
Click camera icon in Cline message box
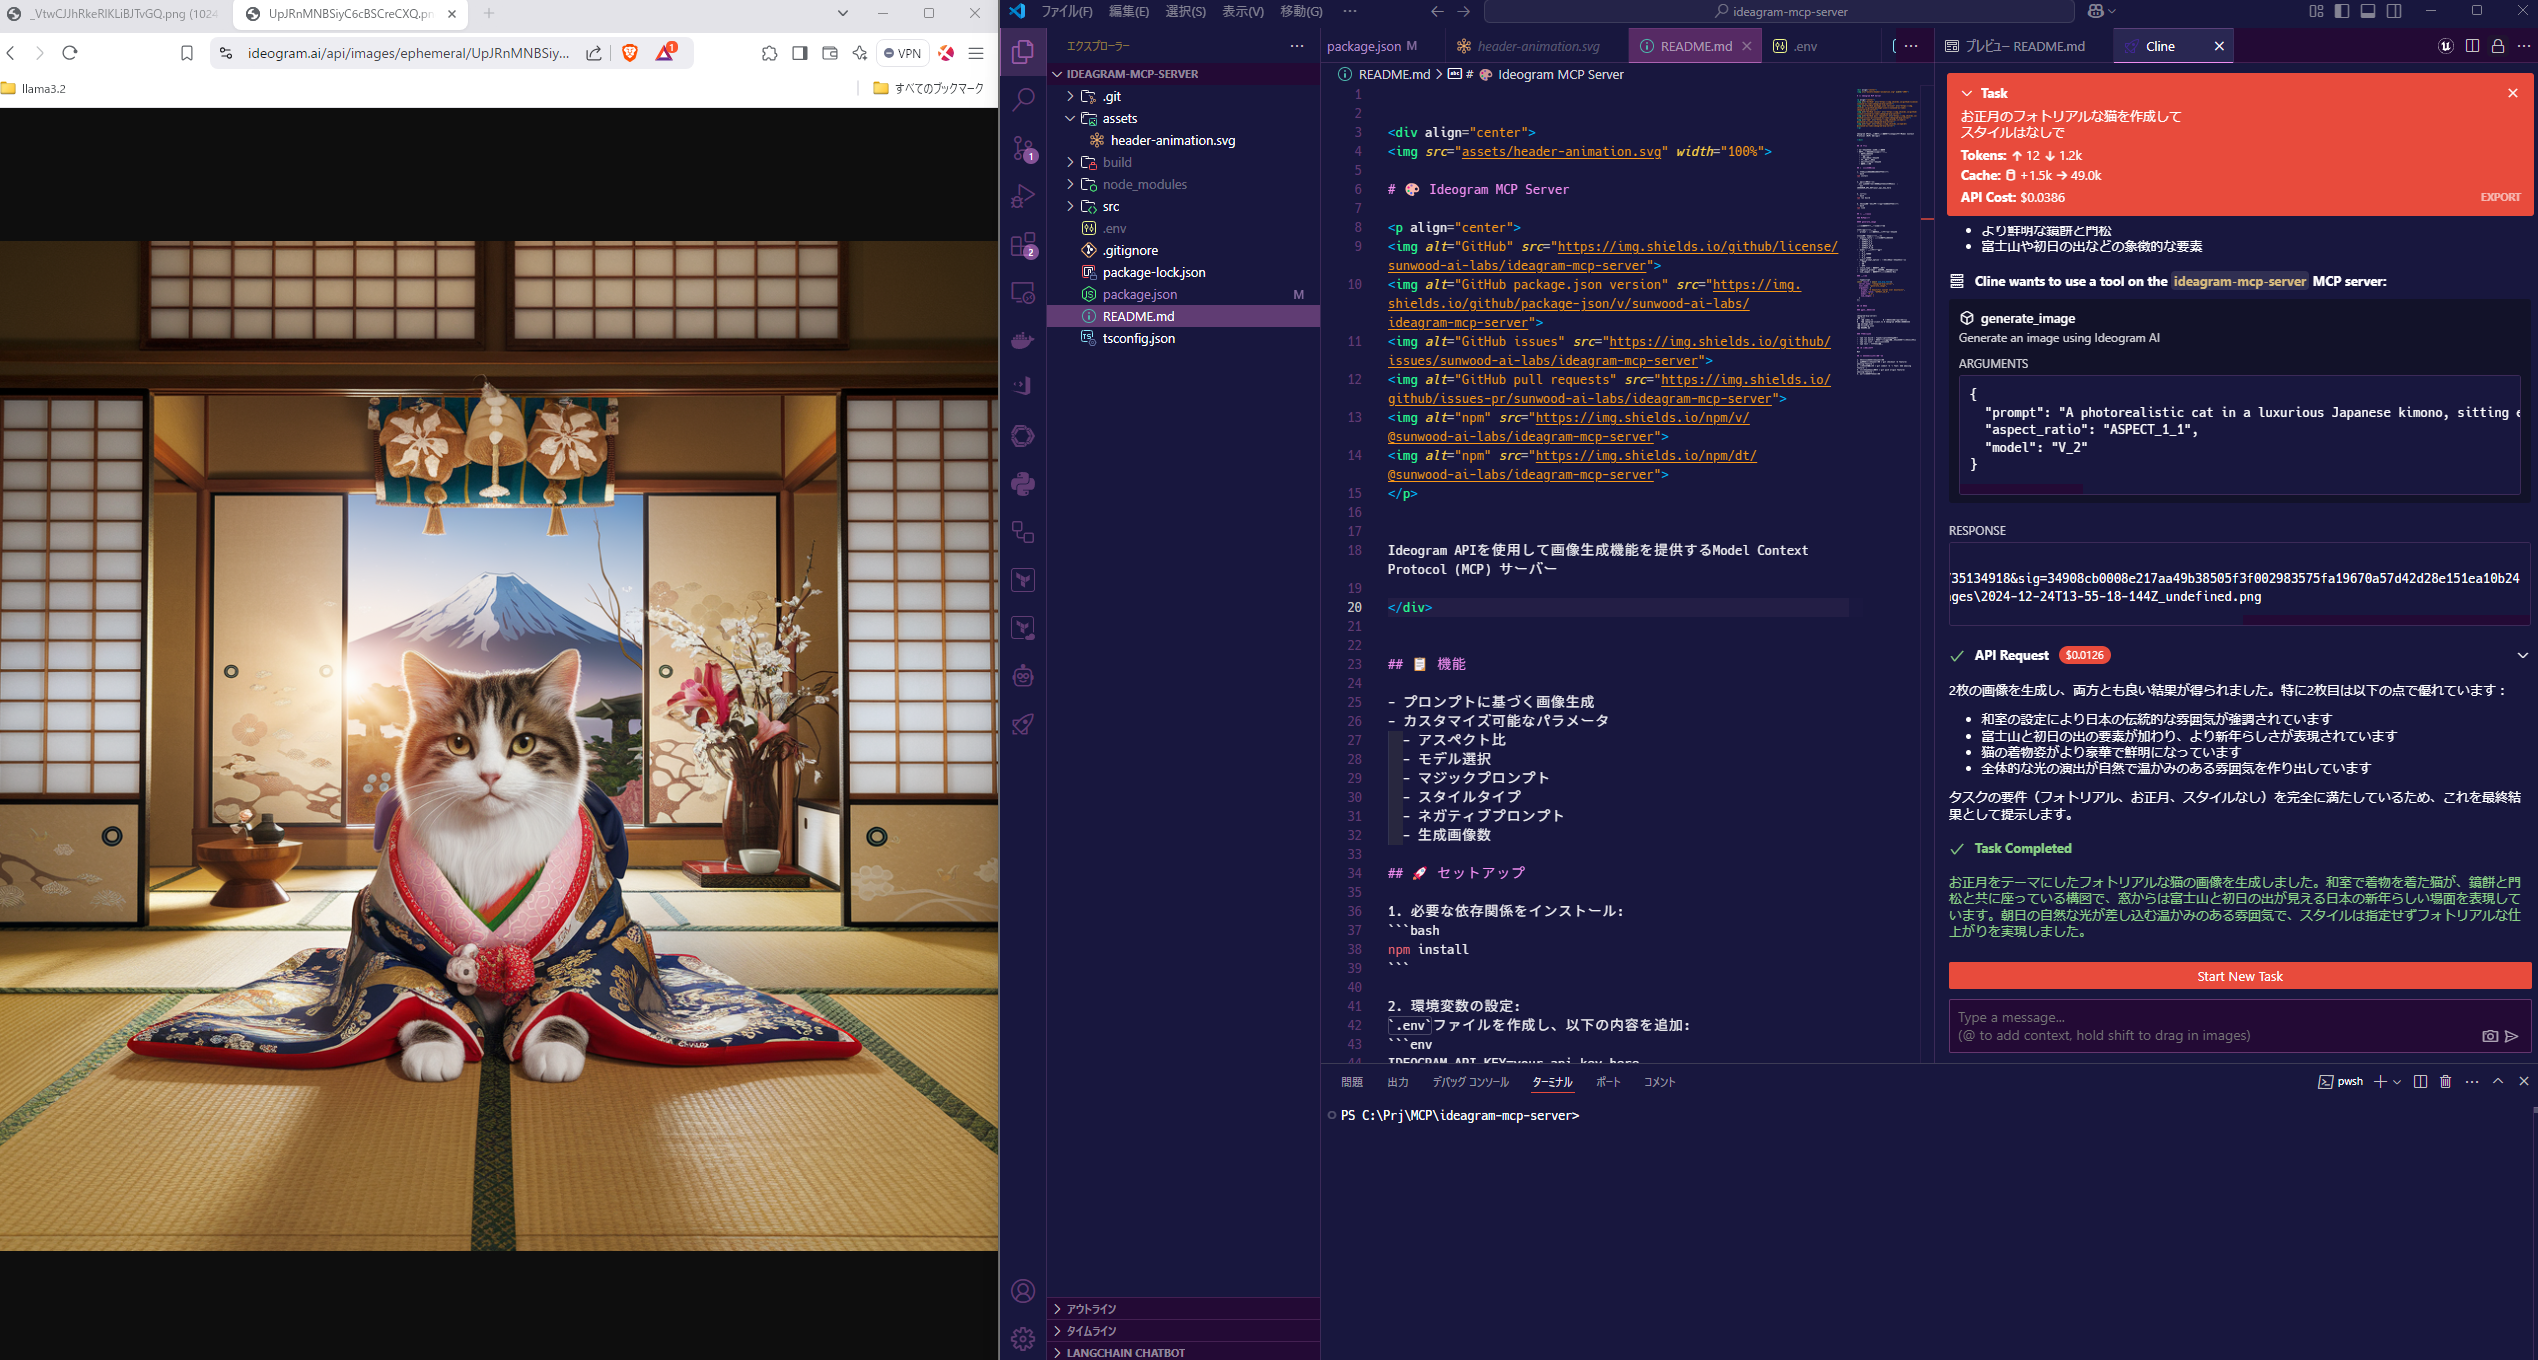[2489, 1036]
